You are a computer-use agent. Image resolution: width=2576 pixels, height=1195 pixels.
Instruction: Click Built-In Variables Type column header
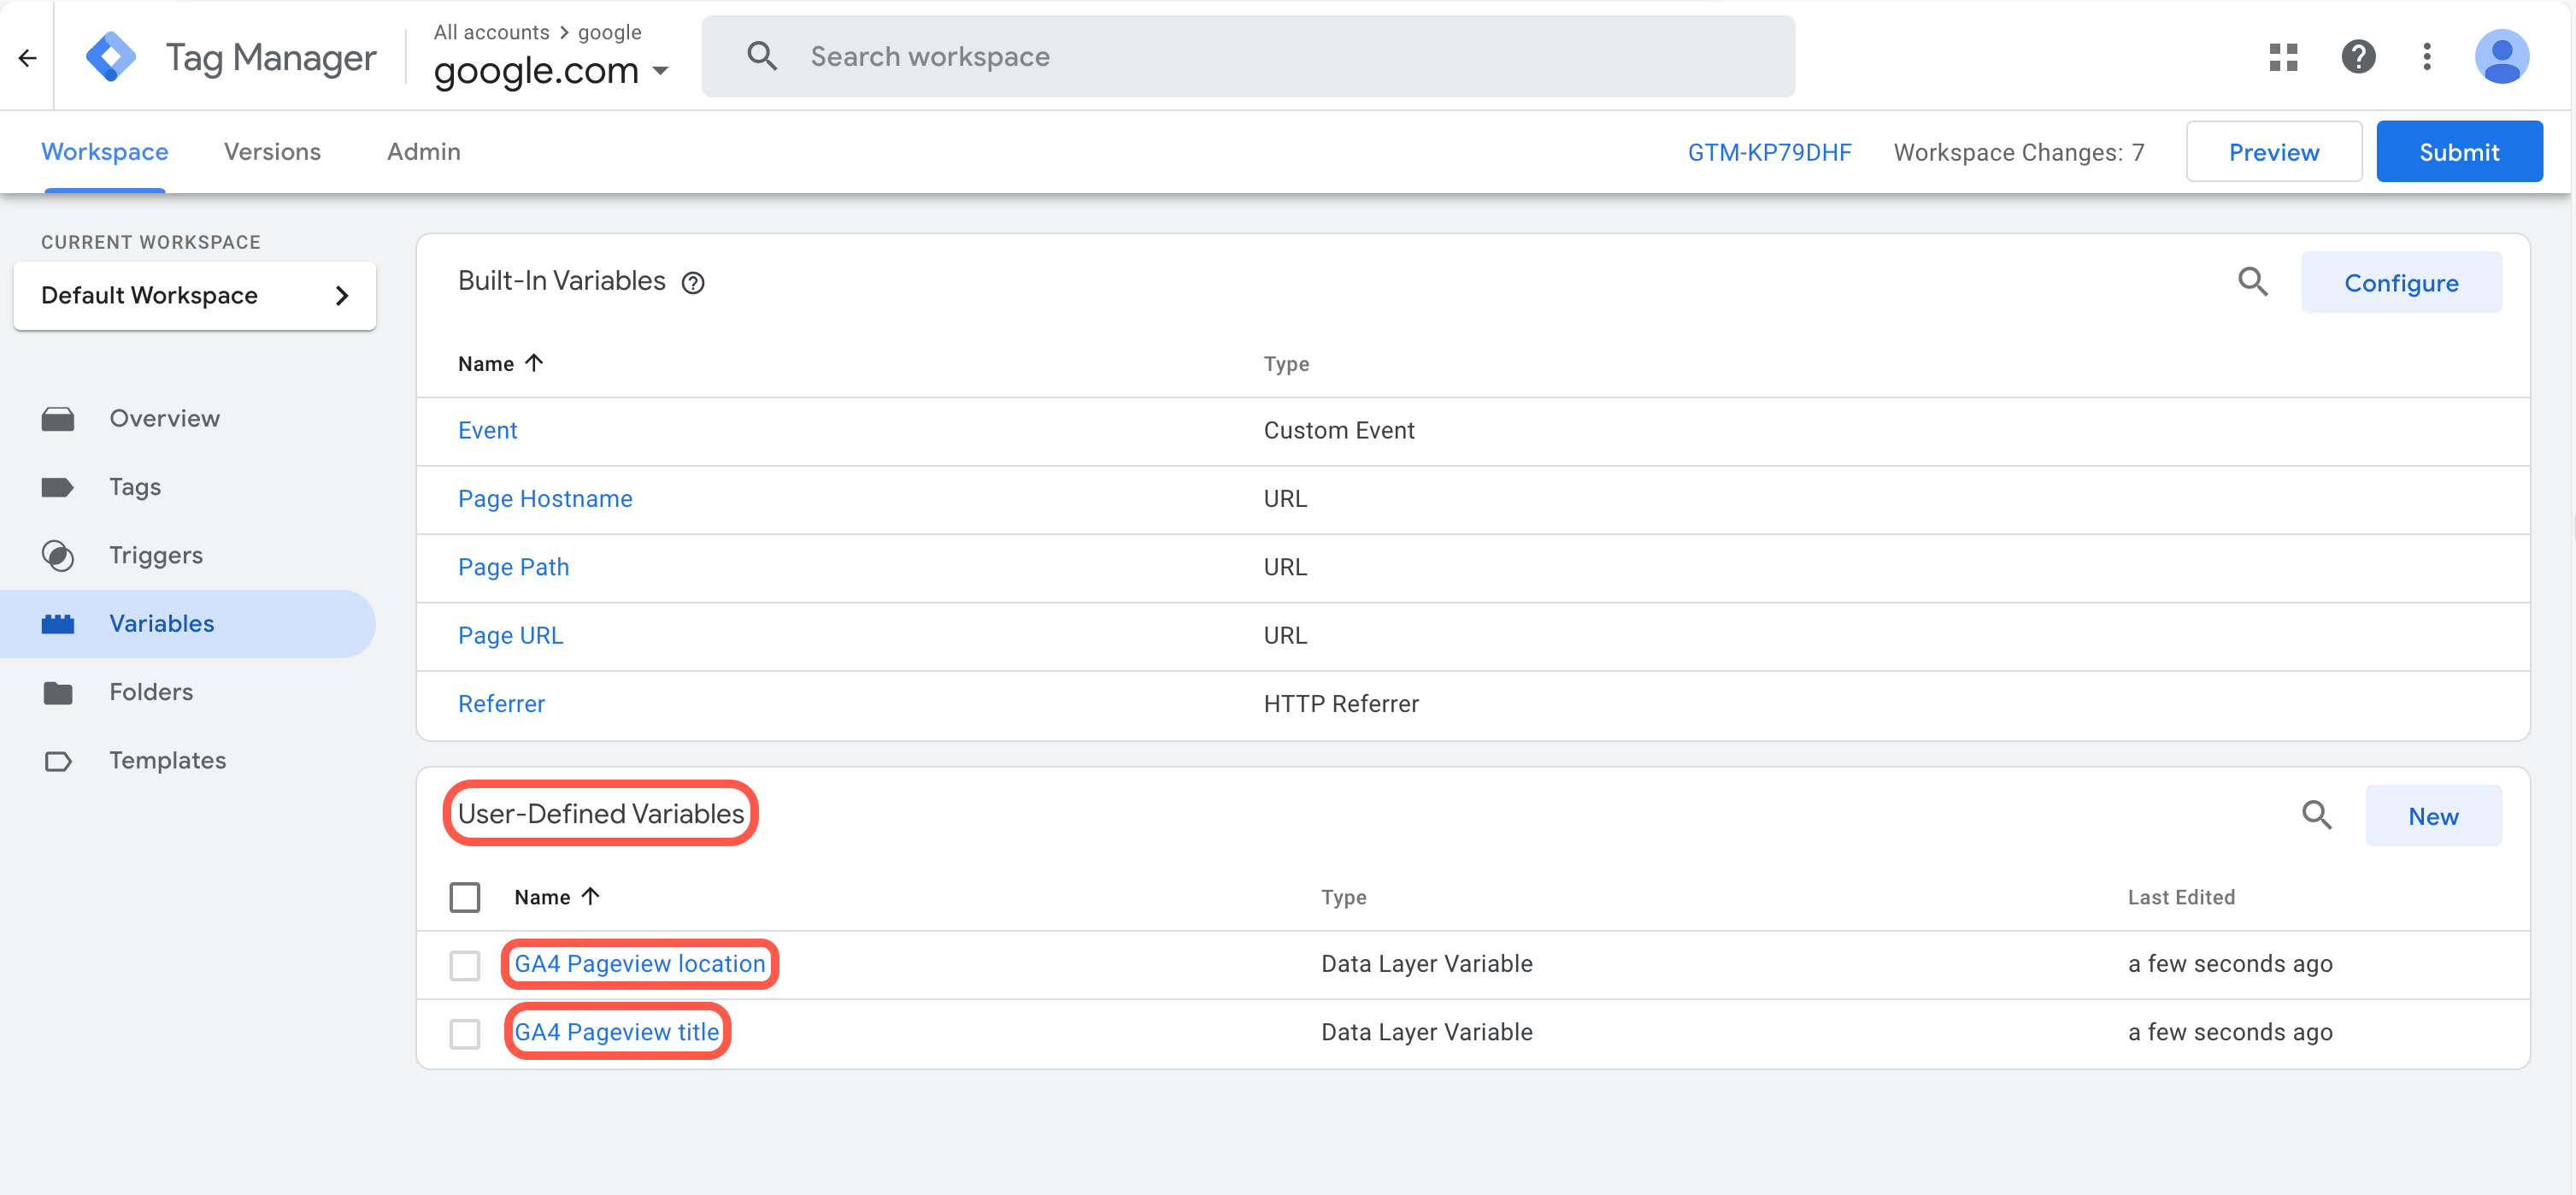[1286, 364]
